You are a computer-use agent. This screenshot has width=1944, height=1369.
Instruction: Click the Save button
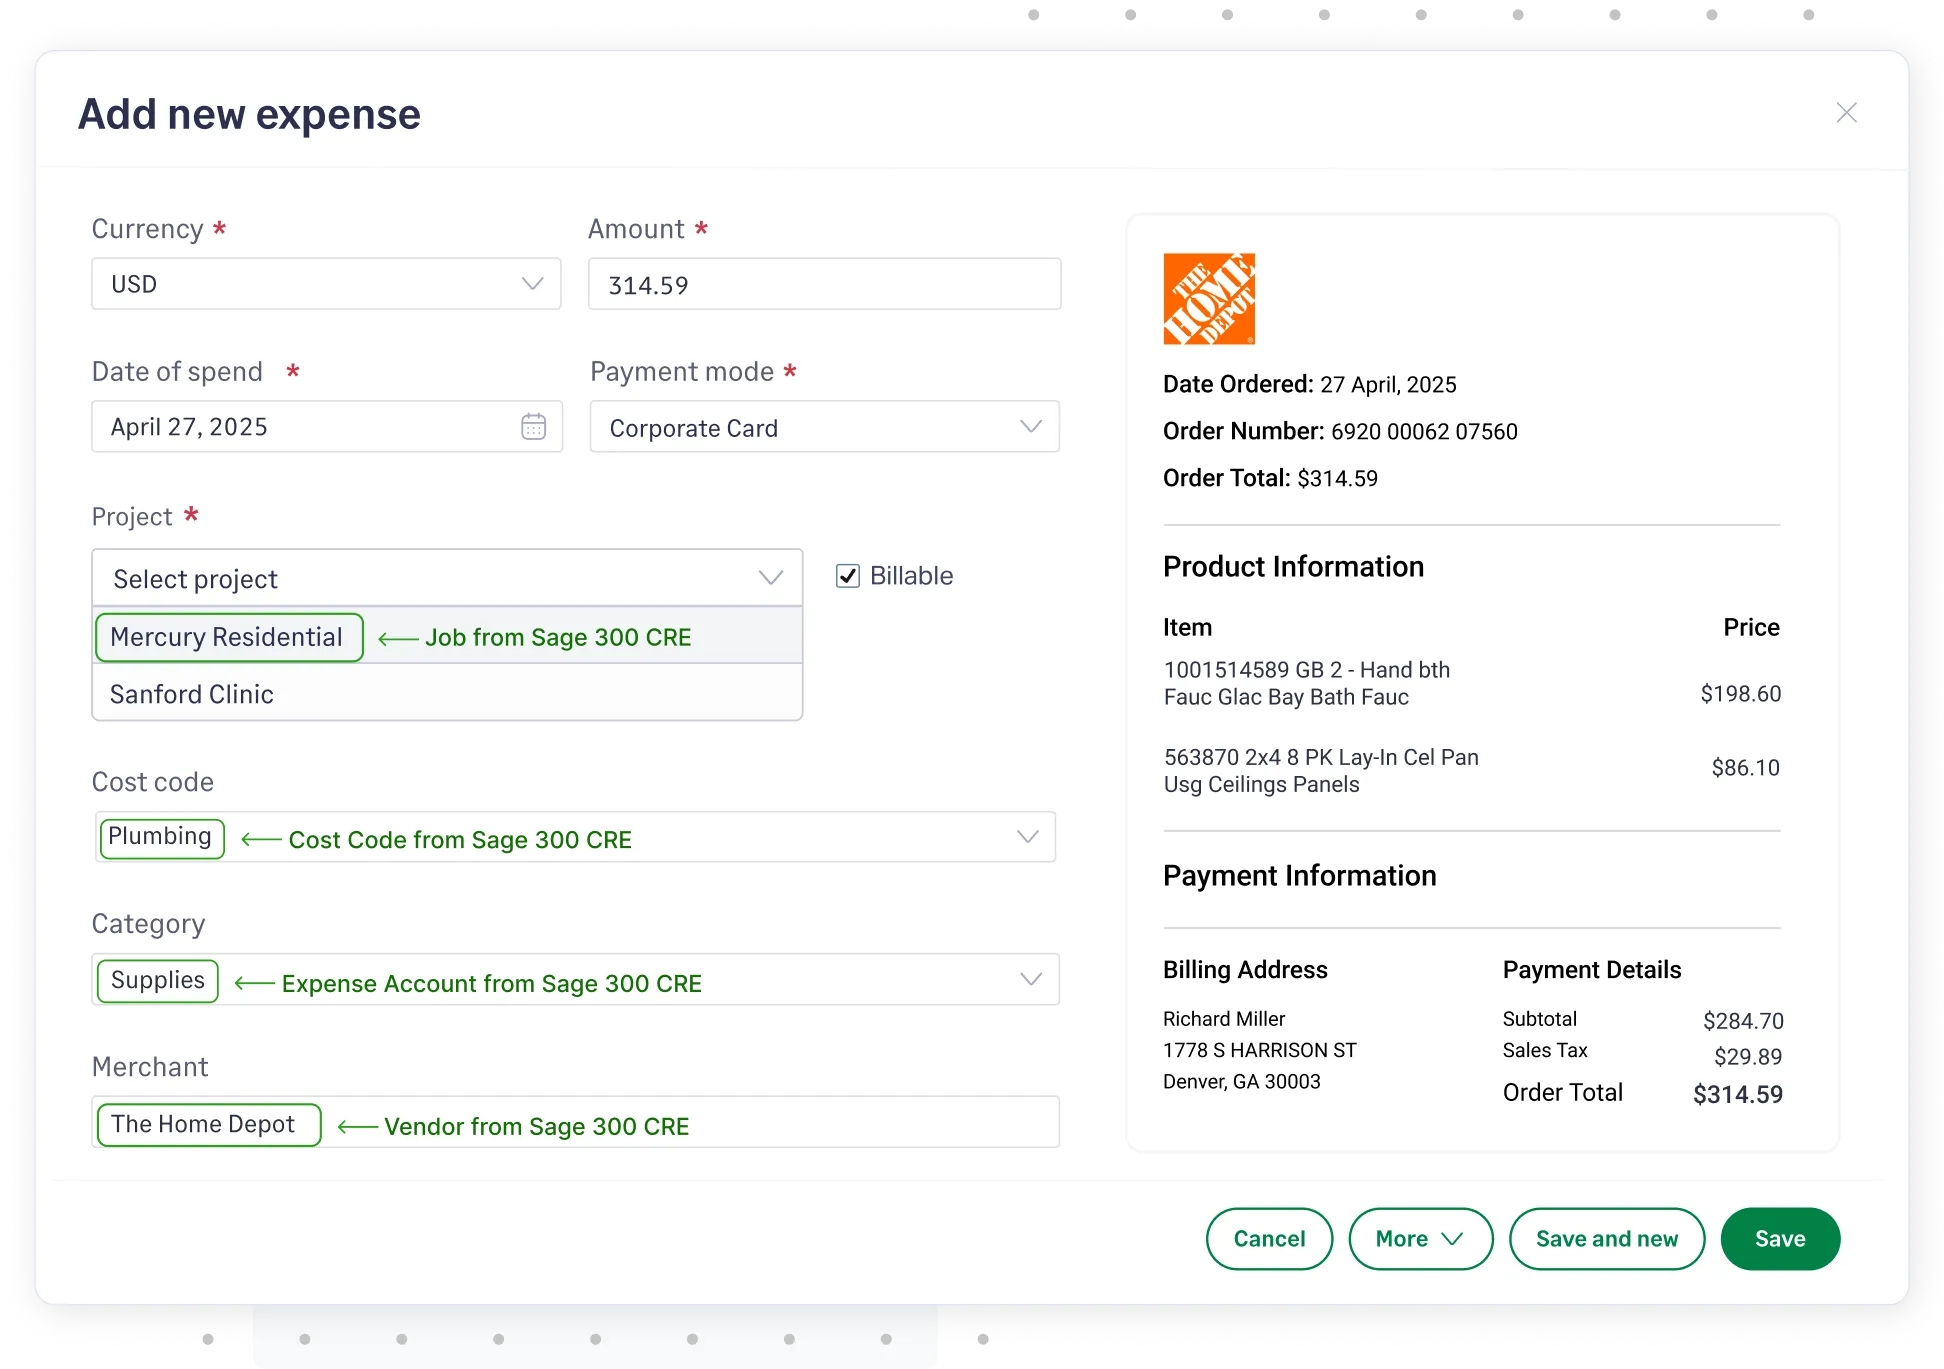click(x=1779, y=1238)
